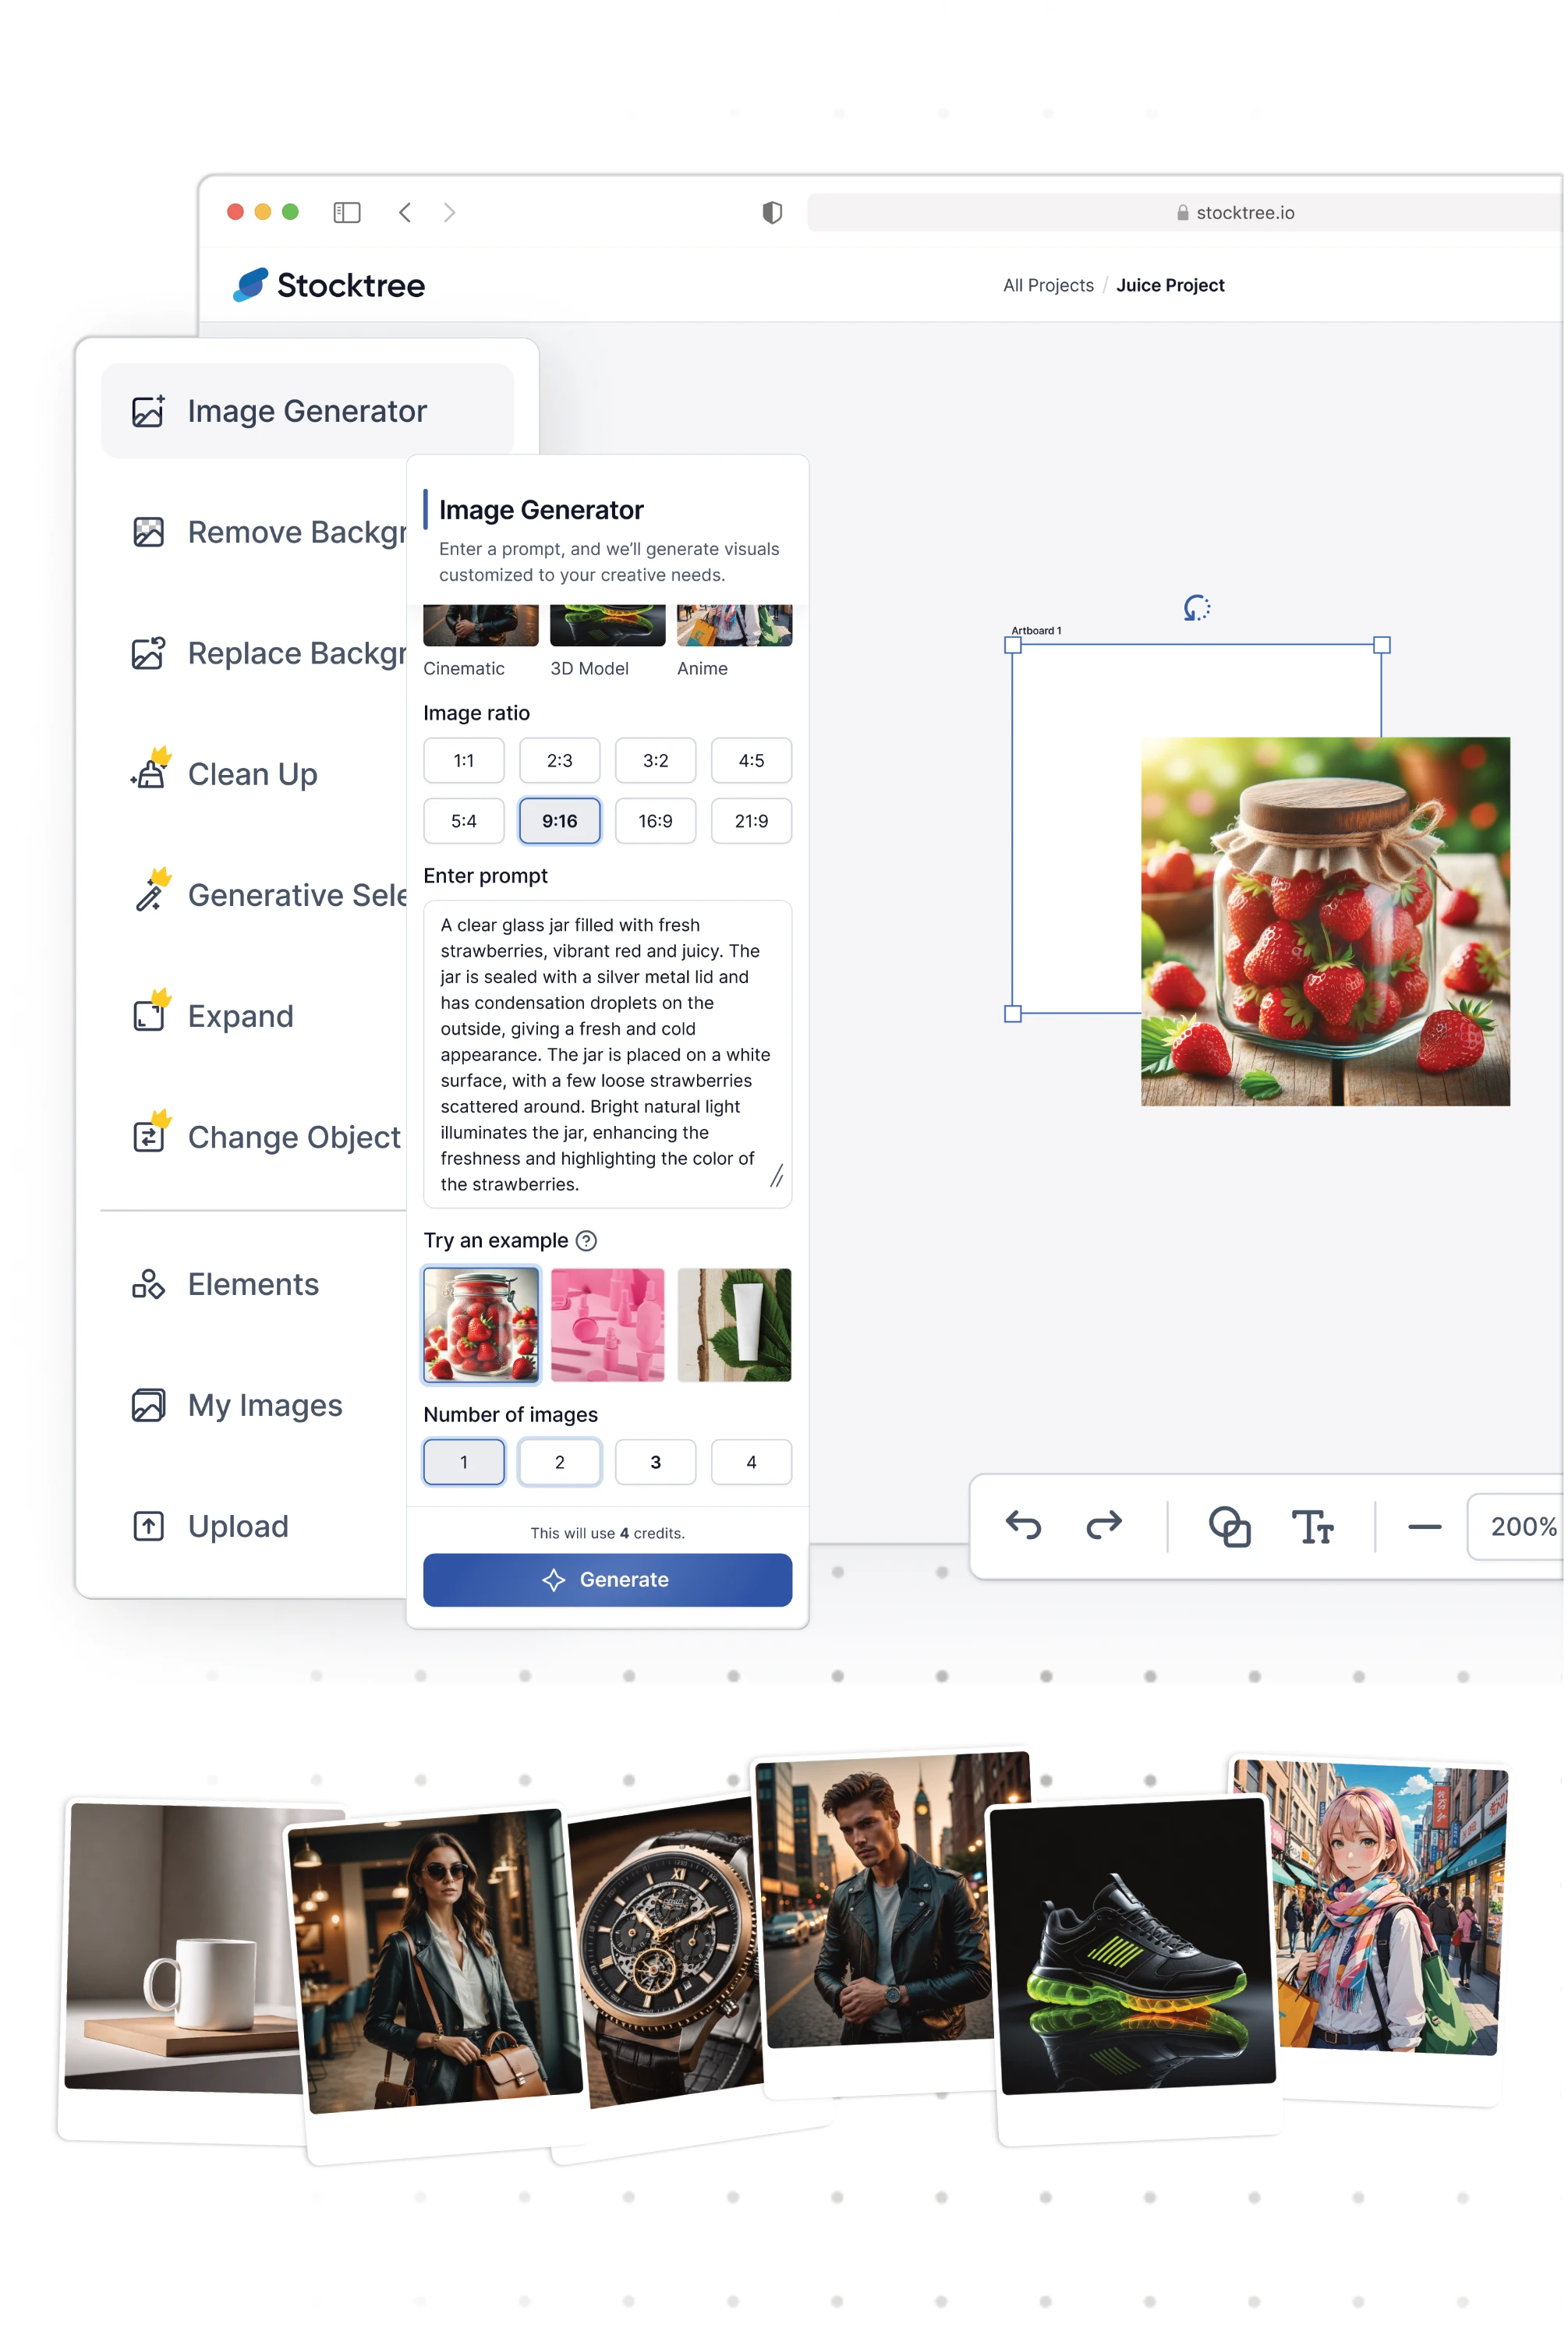Click the rotate handle above the artboard
Viewport: 1568px width, 2339px height.
[x=1196, y=608]
